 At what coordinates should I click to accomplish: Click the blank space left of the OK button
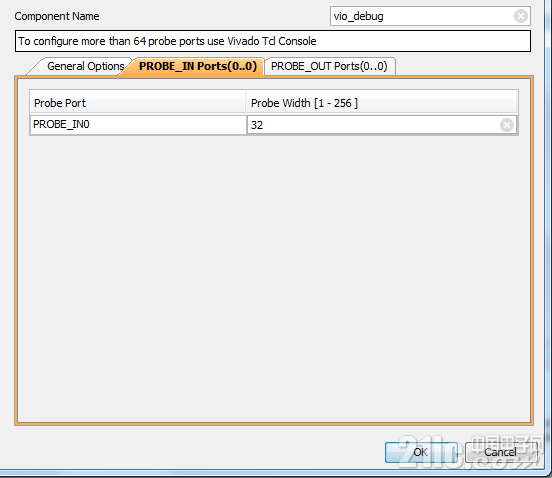point(197,452)
